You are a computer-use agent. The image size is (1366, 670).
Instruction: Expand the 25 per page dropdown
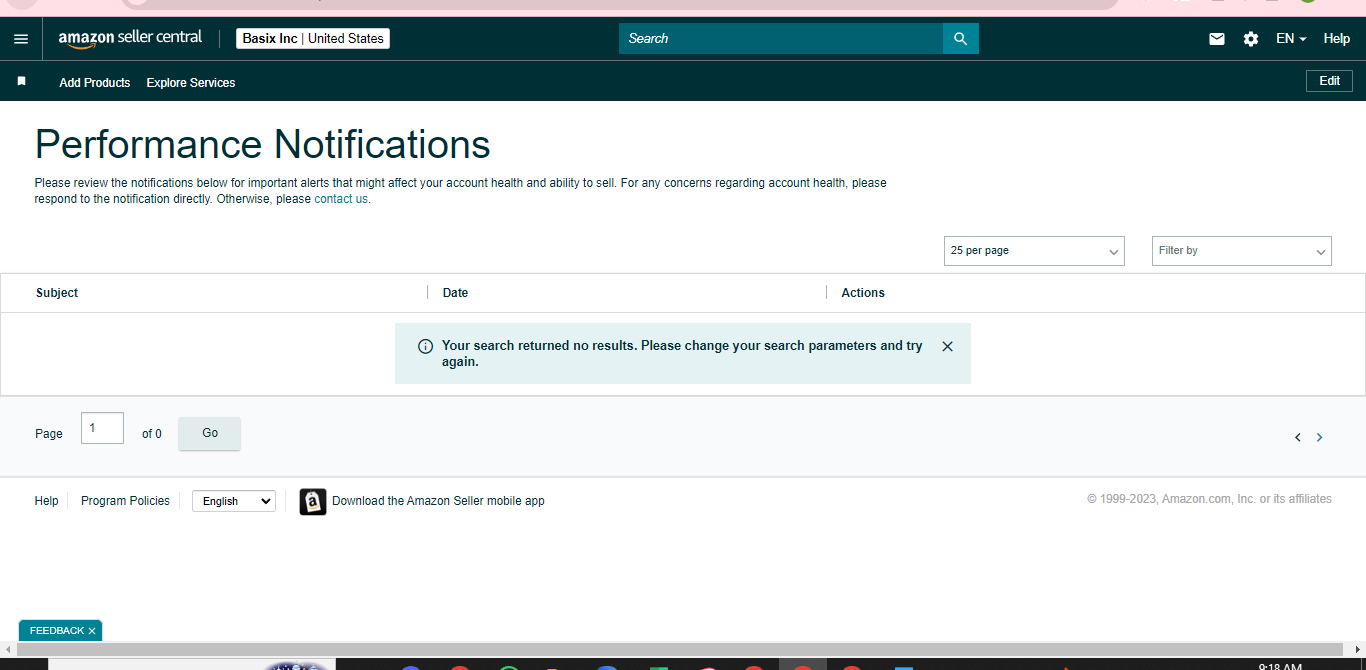(x=1034, y=251)
